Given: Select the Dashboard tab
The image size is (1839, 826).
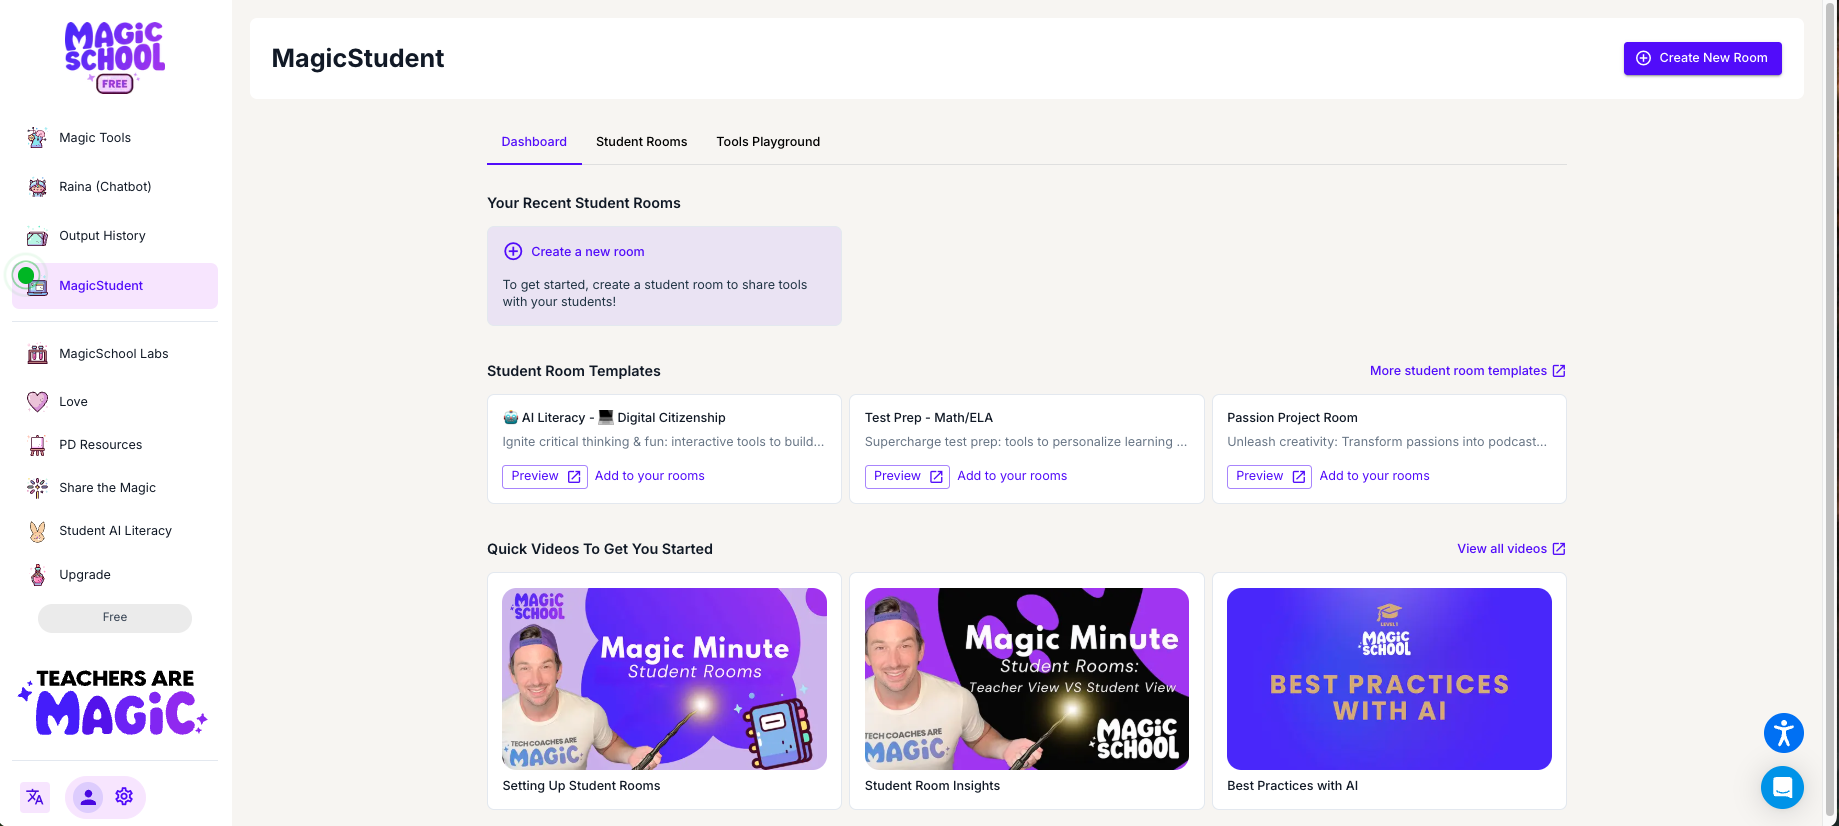Looking at the screenshot, I should coord(534,142).
